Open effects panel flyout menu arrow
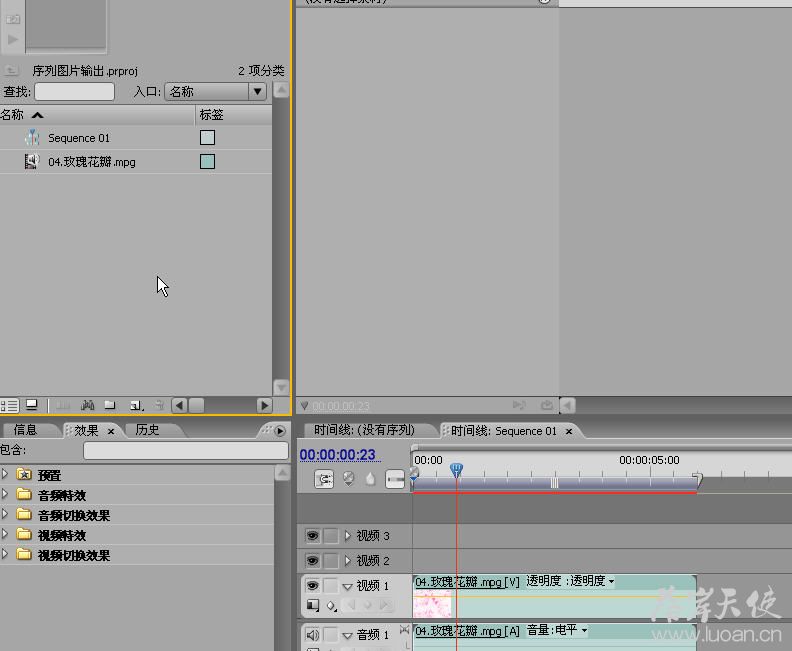 [280, 431]
